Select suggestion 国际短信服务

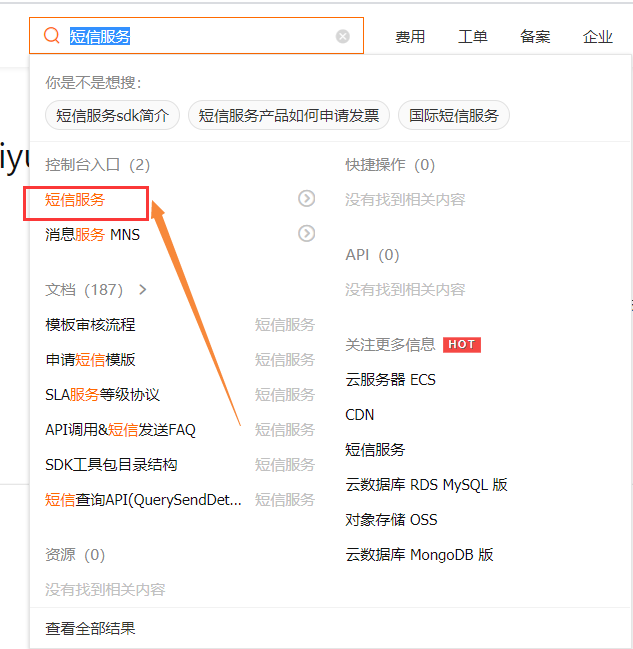click(x=454, y=115)
